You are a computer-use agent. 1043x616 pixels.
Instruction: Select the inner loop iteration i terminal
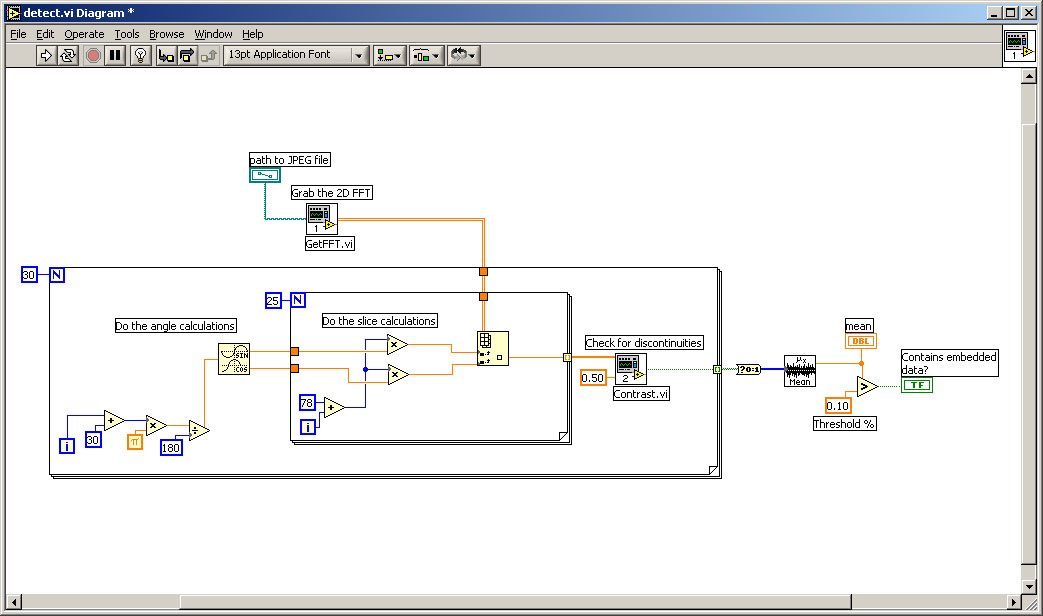[x=308, y=426]
